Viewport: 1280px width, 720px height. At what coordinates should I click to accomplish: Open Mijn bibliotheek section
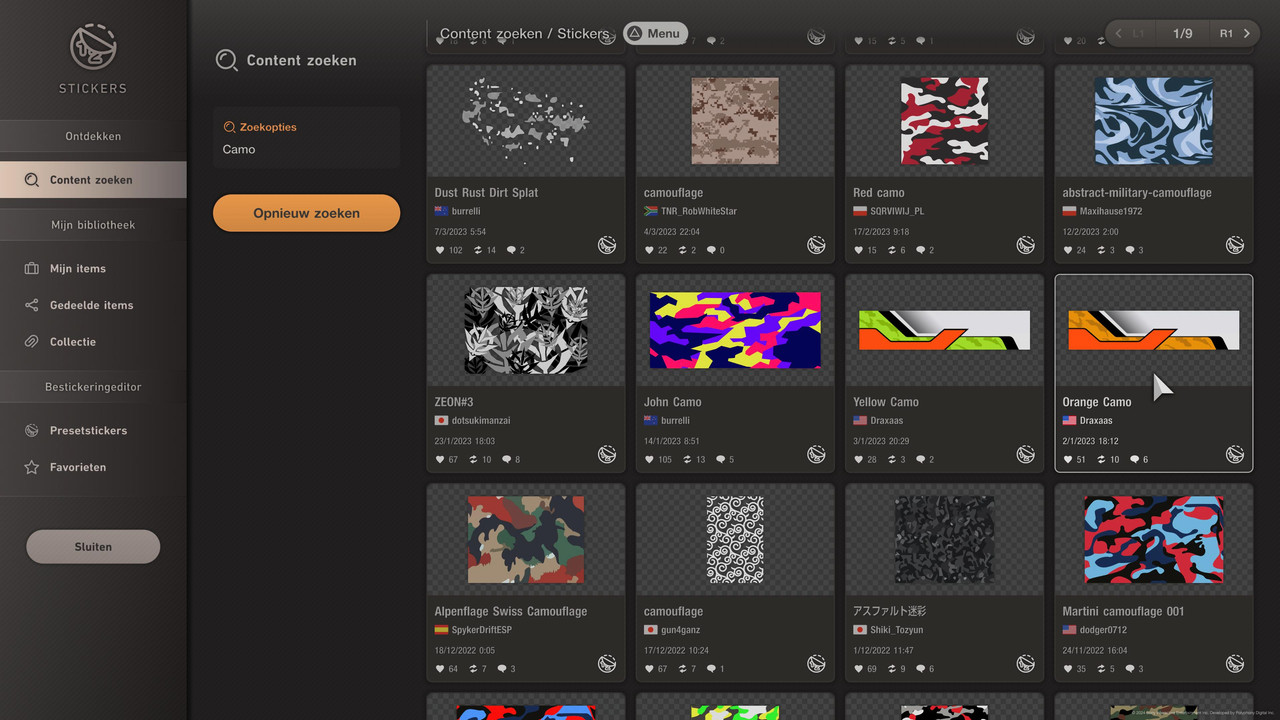point(93,225)
